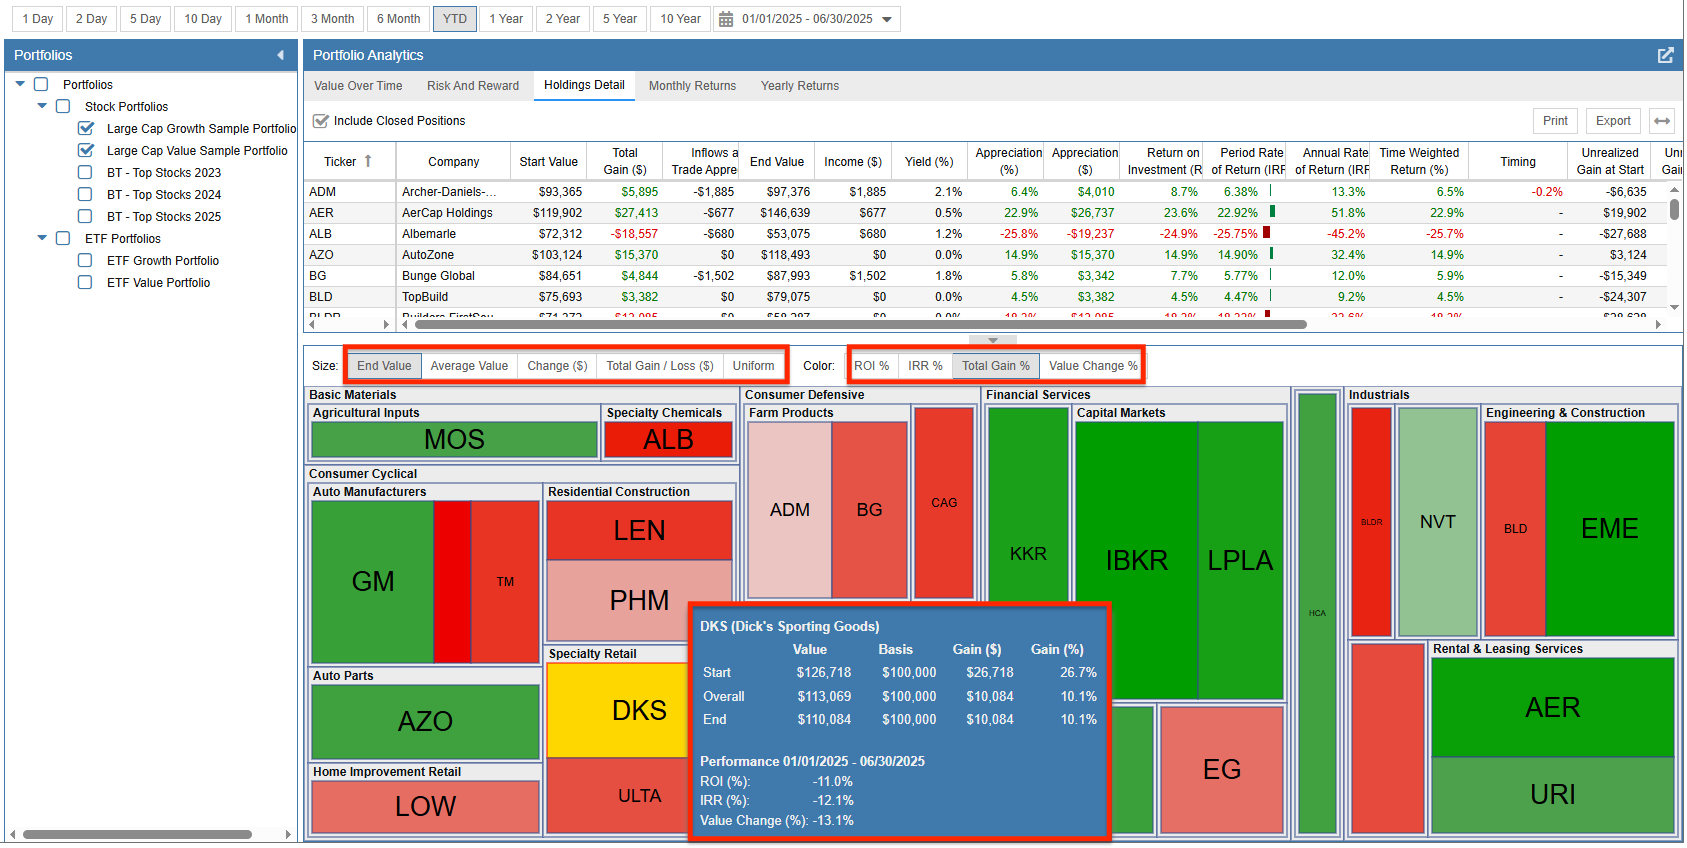
Task: Click the vertical scrollbar of holdings table
Action: pos(1674,210)
